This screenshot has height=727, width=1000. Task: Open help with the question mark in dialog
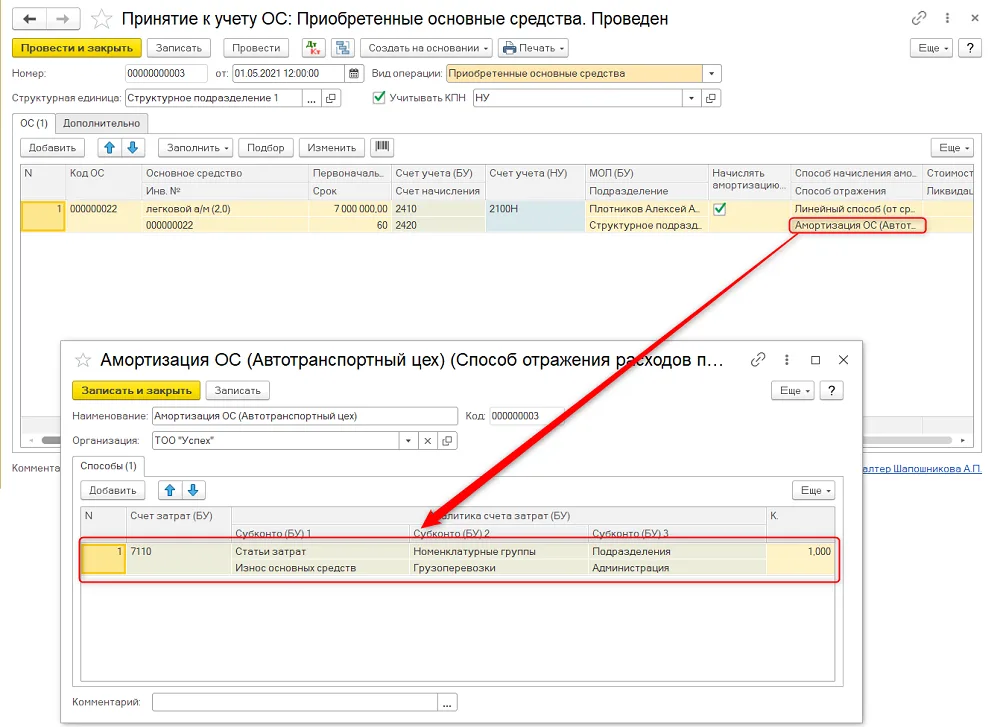pos(832,391)
